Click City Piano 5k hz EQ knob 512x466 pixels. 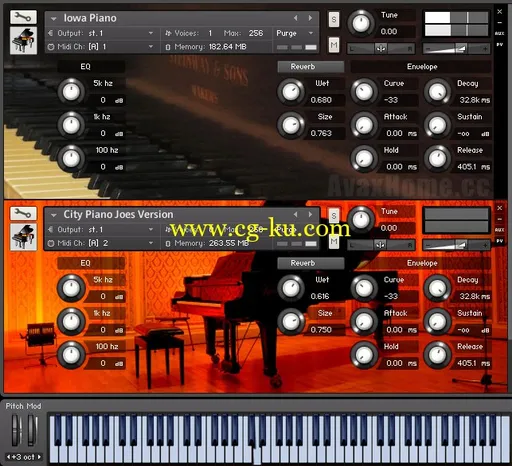pos(71,288)
